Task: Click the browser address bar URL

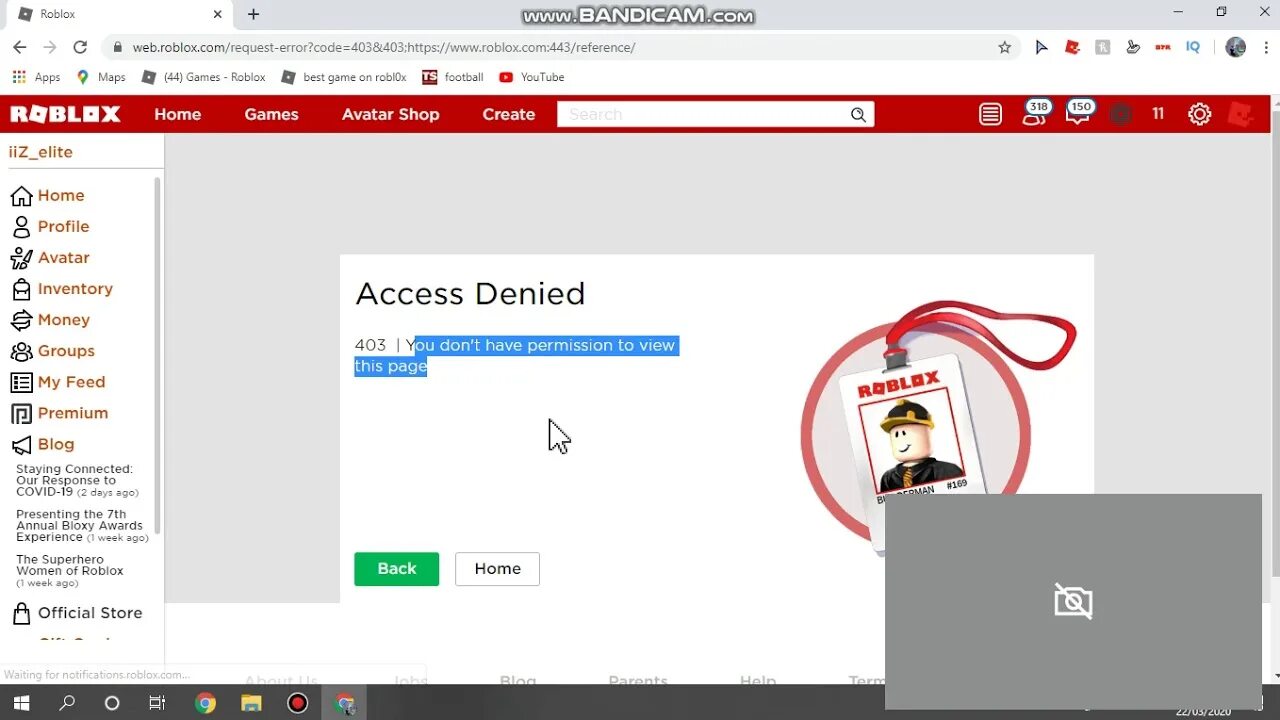Action: pyautogui.click(x=384, y=47)
